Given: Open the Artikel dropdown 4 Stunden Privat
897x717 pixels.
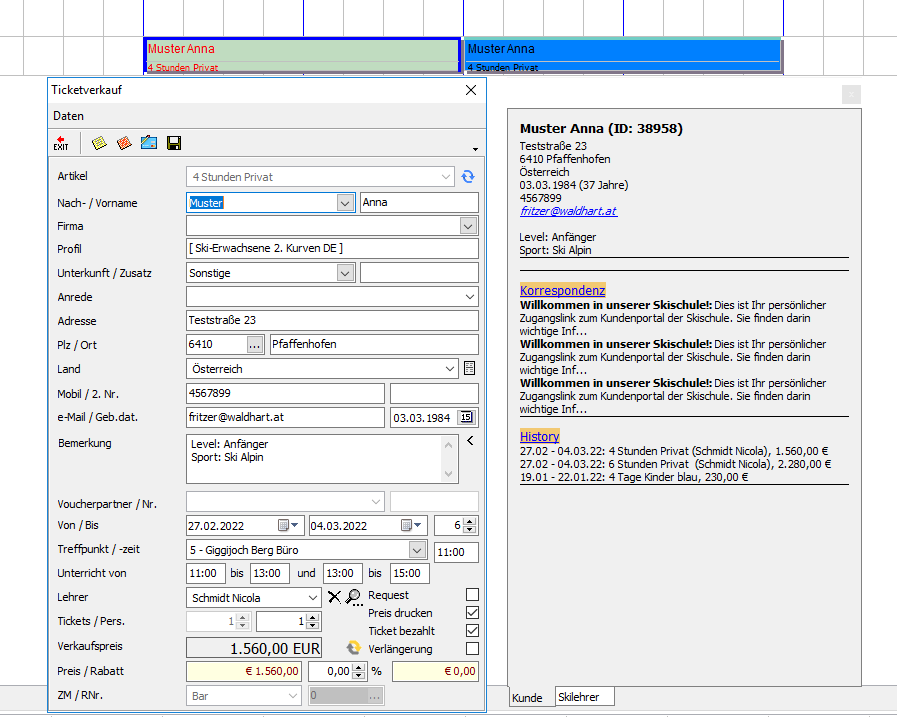Looking at the screenshot, I should [x=446, y=177].
